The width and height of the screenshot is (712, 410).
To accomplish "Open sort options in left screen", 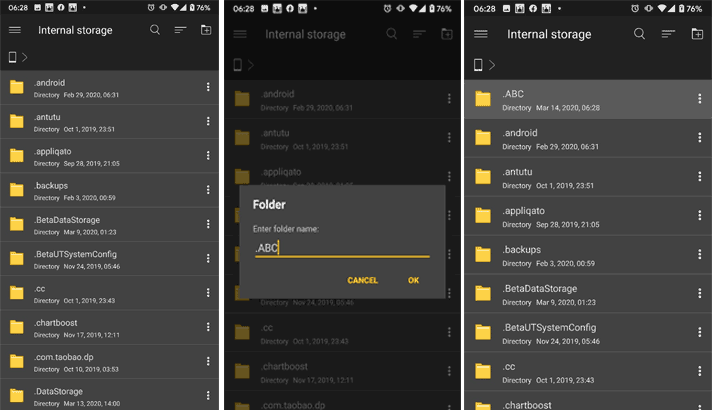I will [x=180, y=30].
